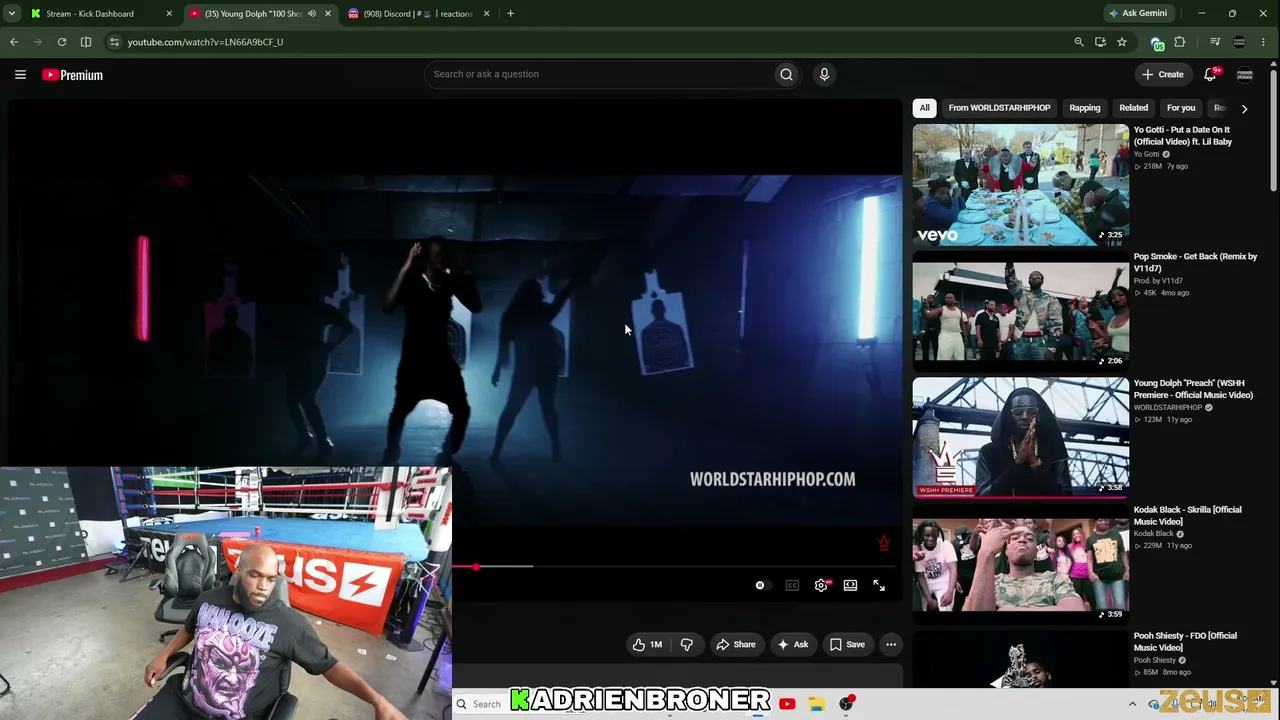The image size is (1280, 720).
Task: Toggle closed captions on the player
Action: tap(792, 586)
